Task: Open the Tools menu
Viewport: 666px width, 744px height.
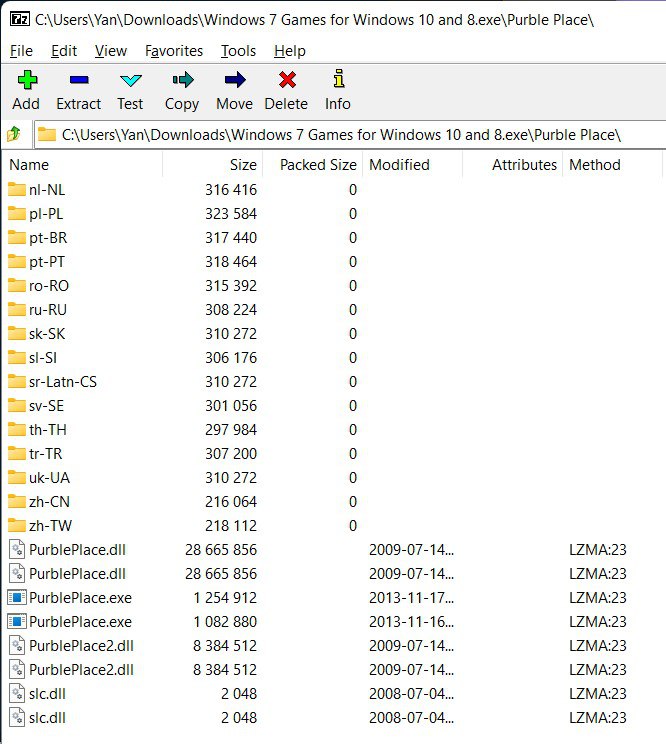Action: 238,51
